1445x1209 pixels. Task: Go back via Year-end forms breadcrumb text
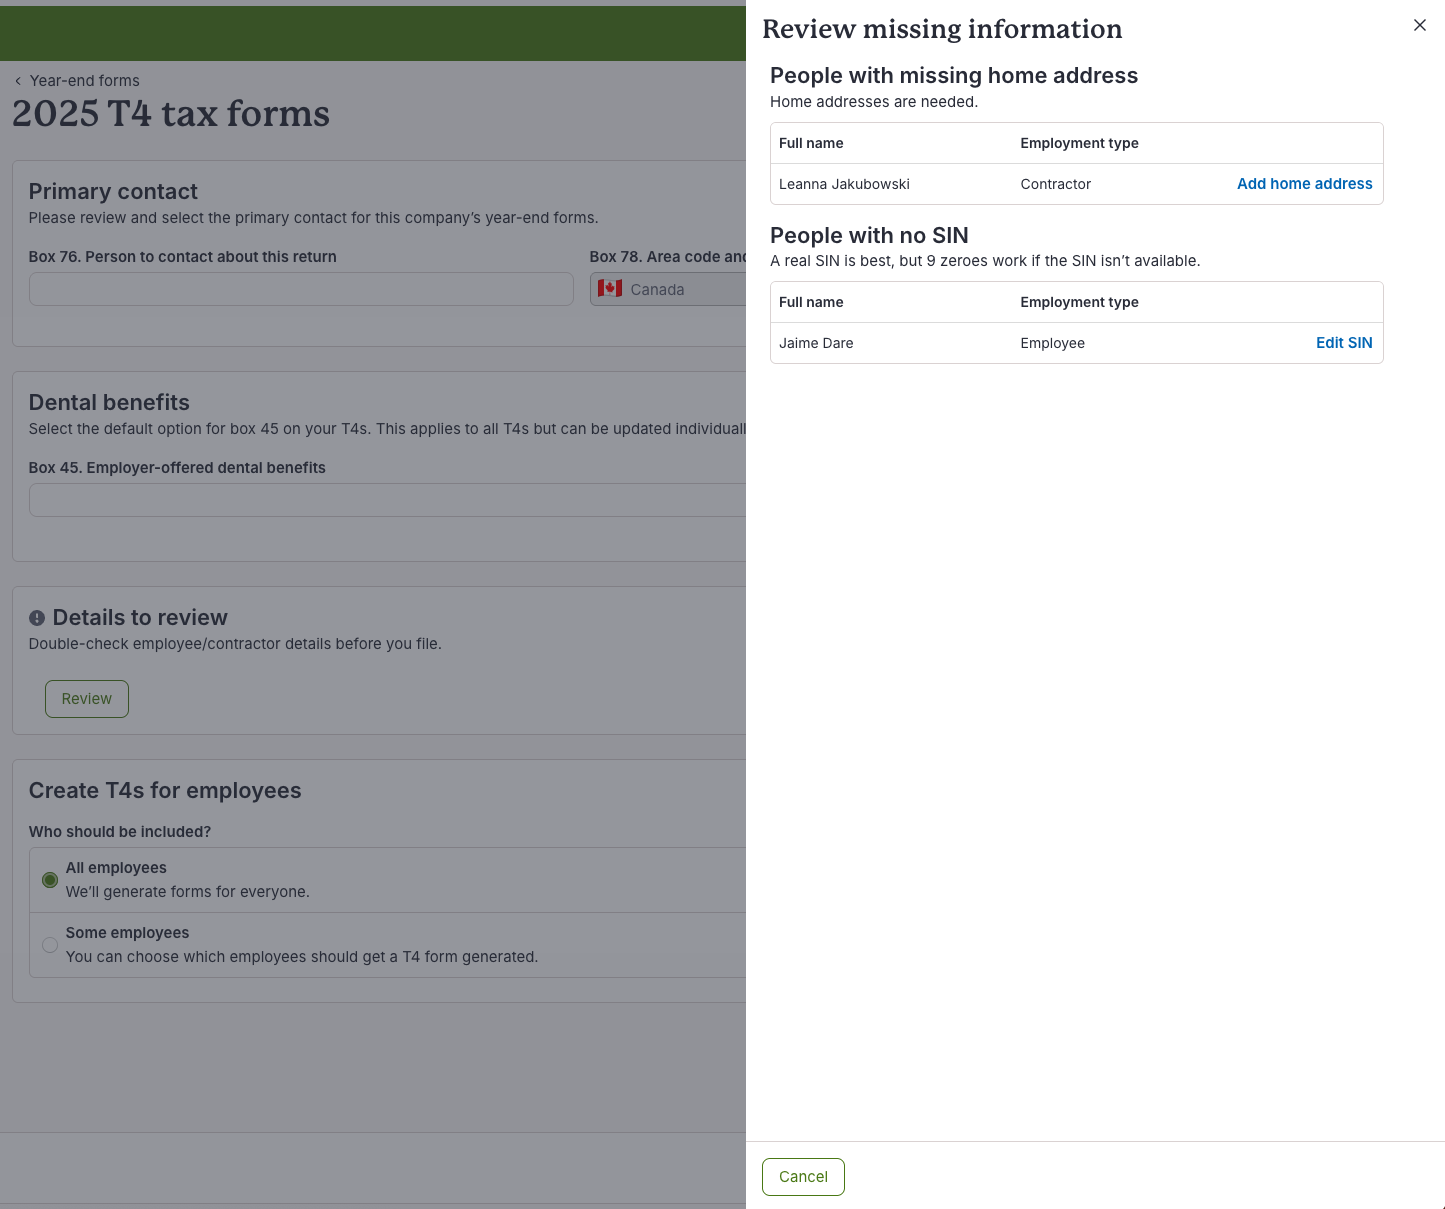point(85,81)
